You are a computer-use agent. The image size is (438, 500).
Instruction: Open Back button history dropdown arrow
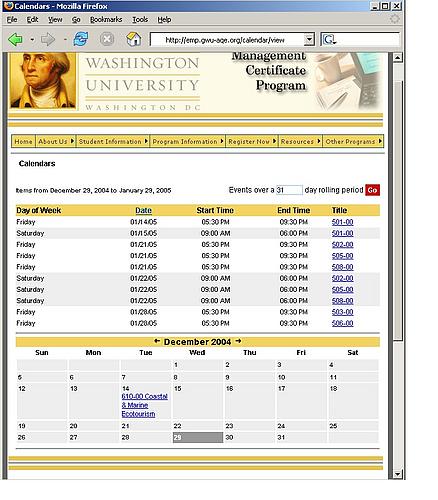coord(32,40)
